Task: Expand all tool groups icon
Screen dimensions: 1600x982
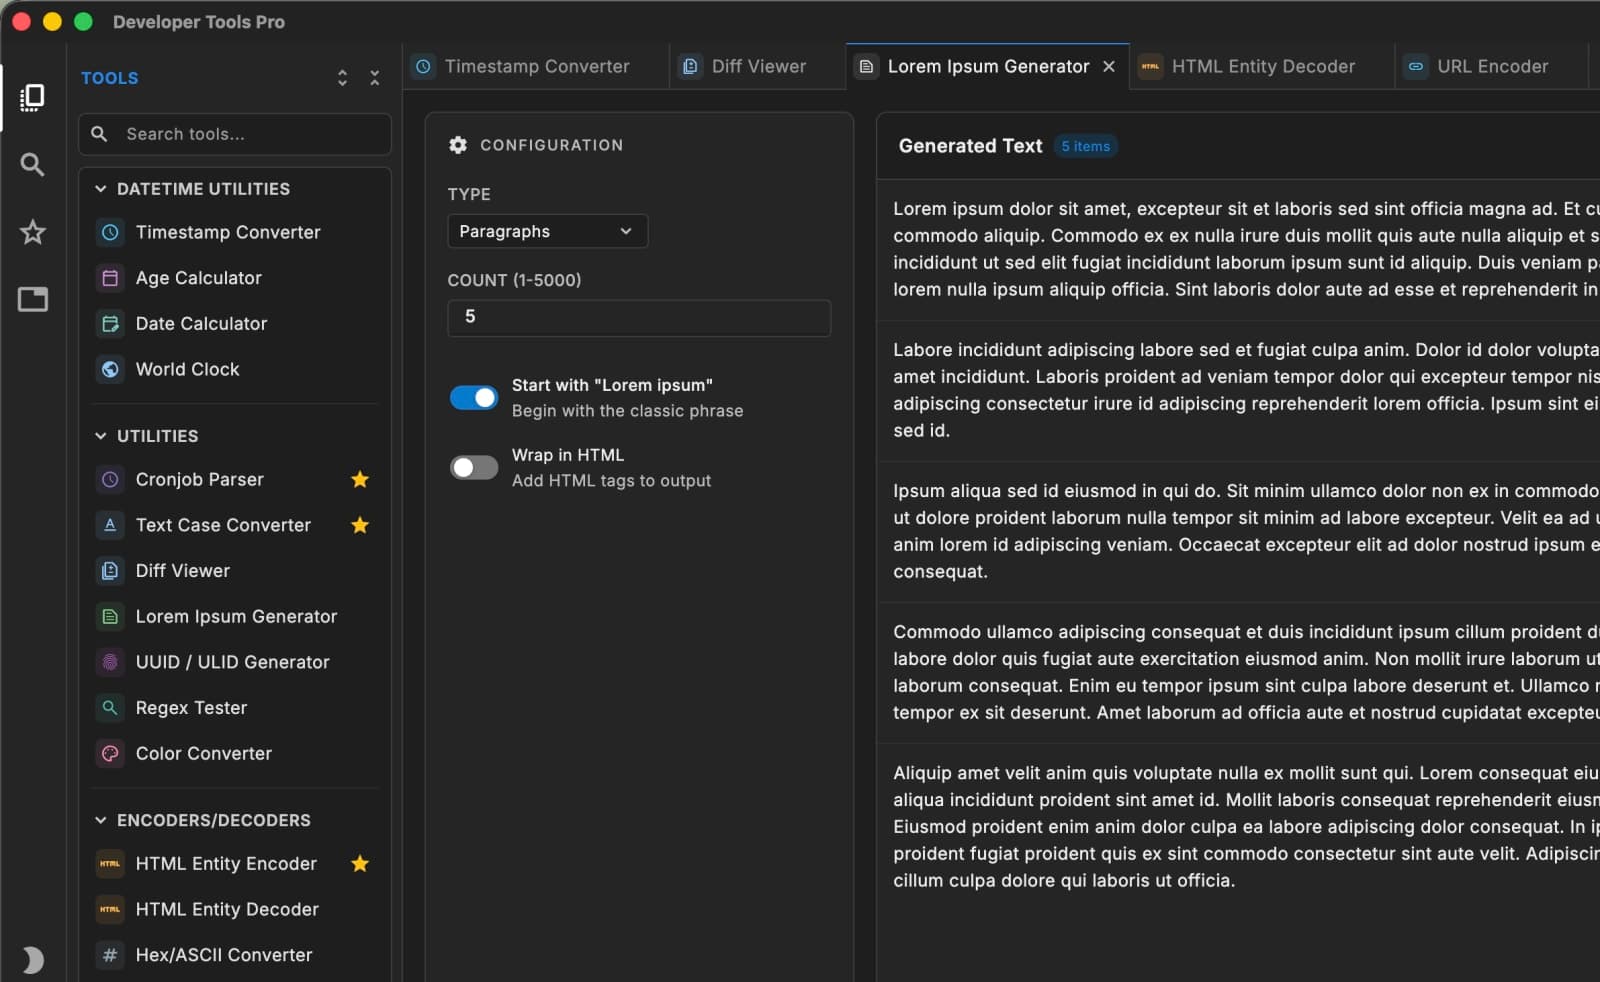Action: pos(342,78)
